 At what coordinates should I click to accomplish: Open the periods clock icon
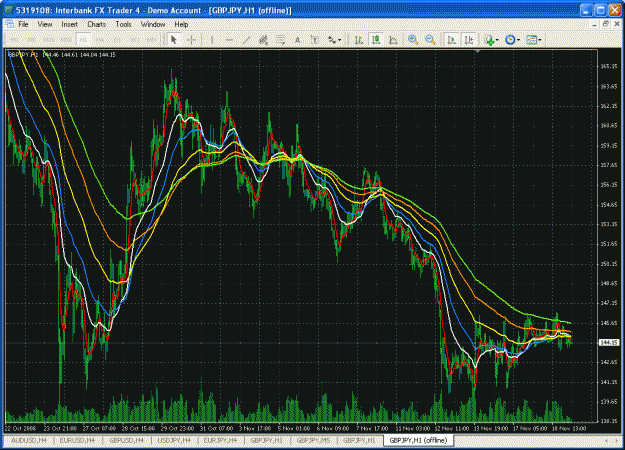click(510, 40)
